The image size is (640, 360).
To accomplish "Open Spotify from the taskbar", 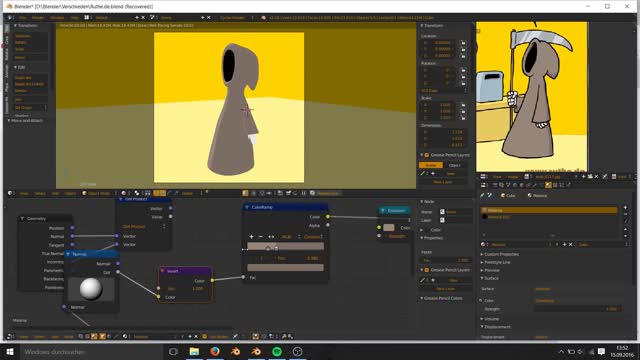I will 277,351.
